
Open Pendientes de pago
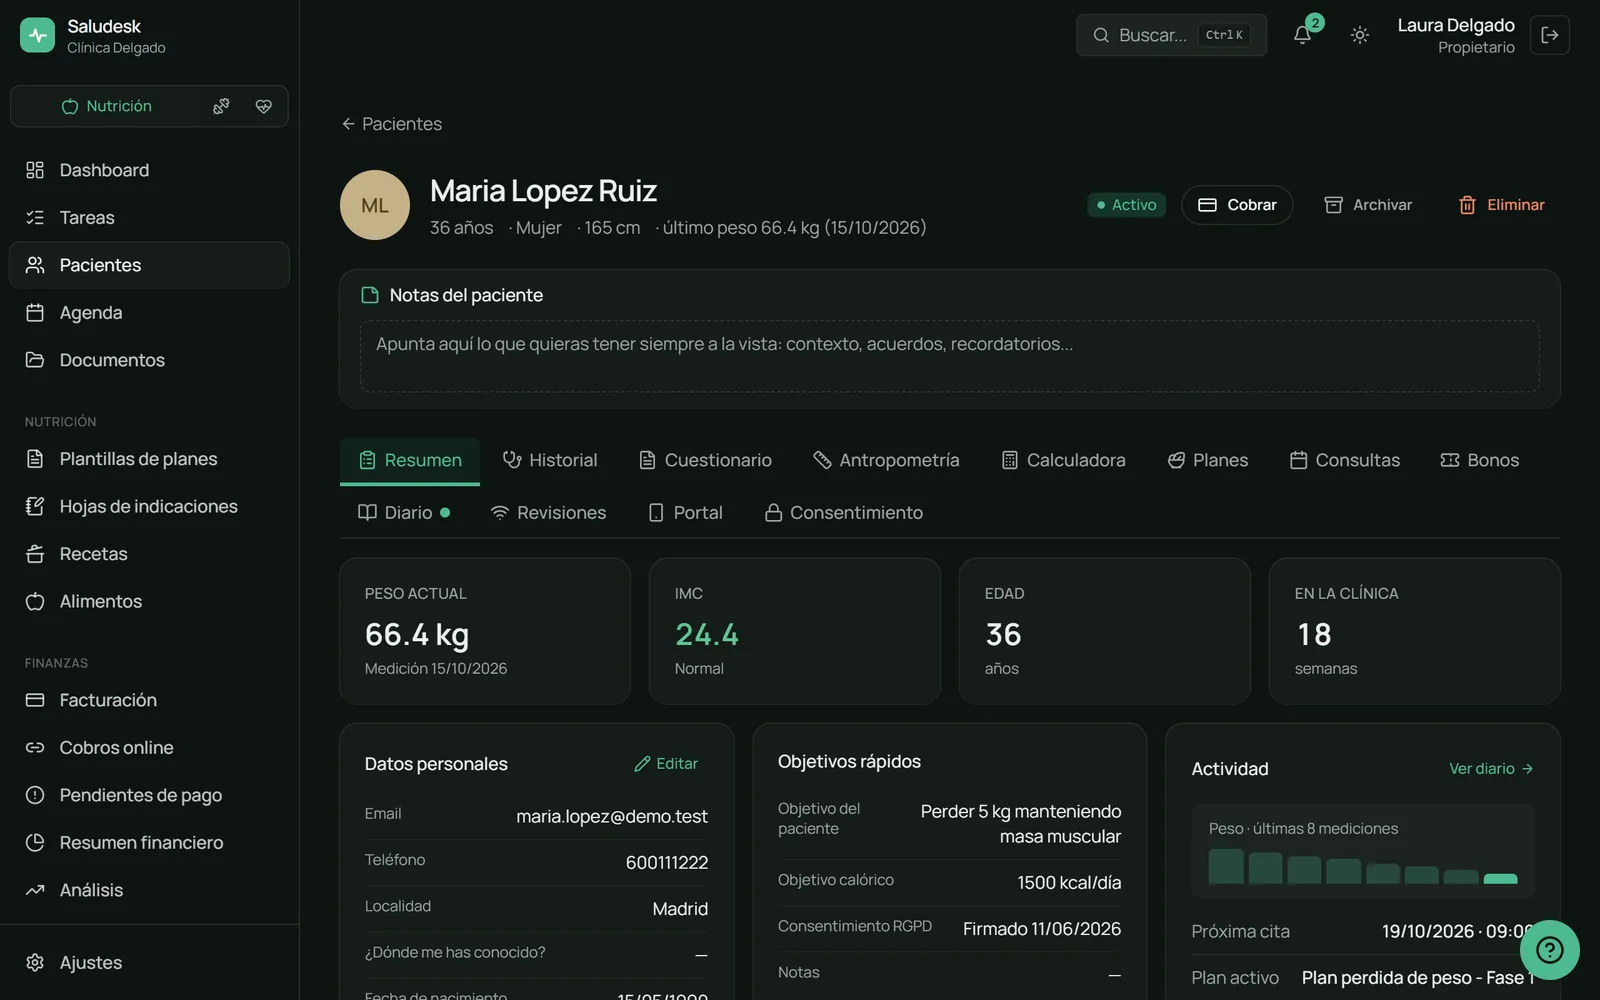(149, 795)
